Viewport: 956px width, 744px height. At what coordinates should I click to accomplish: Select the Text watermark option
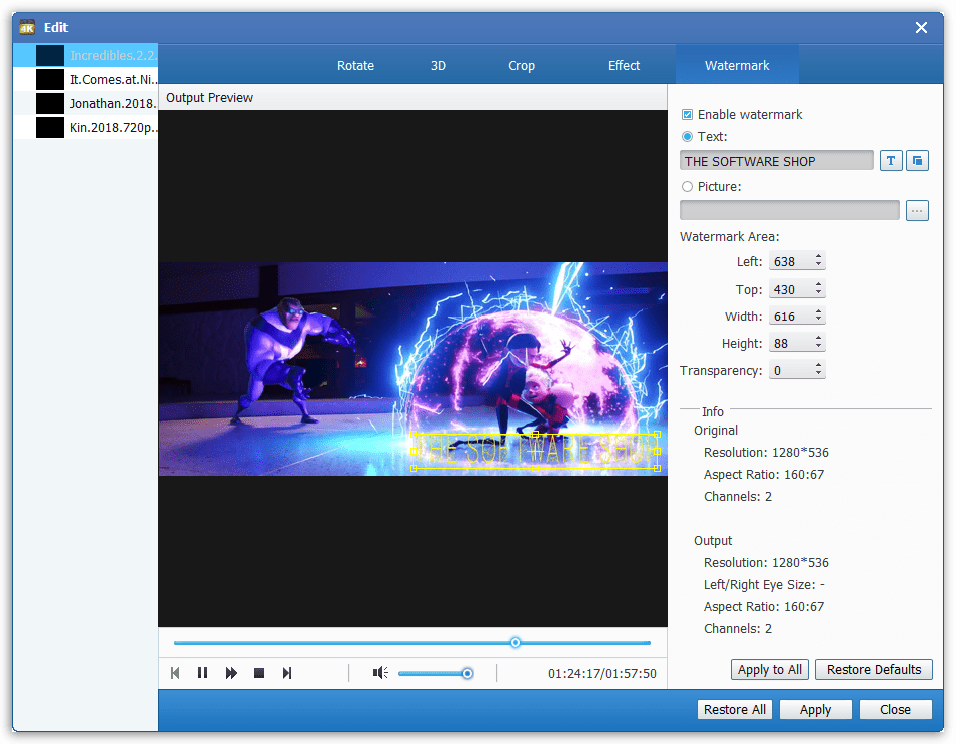pyautogui.click(x=688, y=138)
